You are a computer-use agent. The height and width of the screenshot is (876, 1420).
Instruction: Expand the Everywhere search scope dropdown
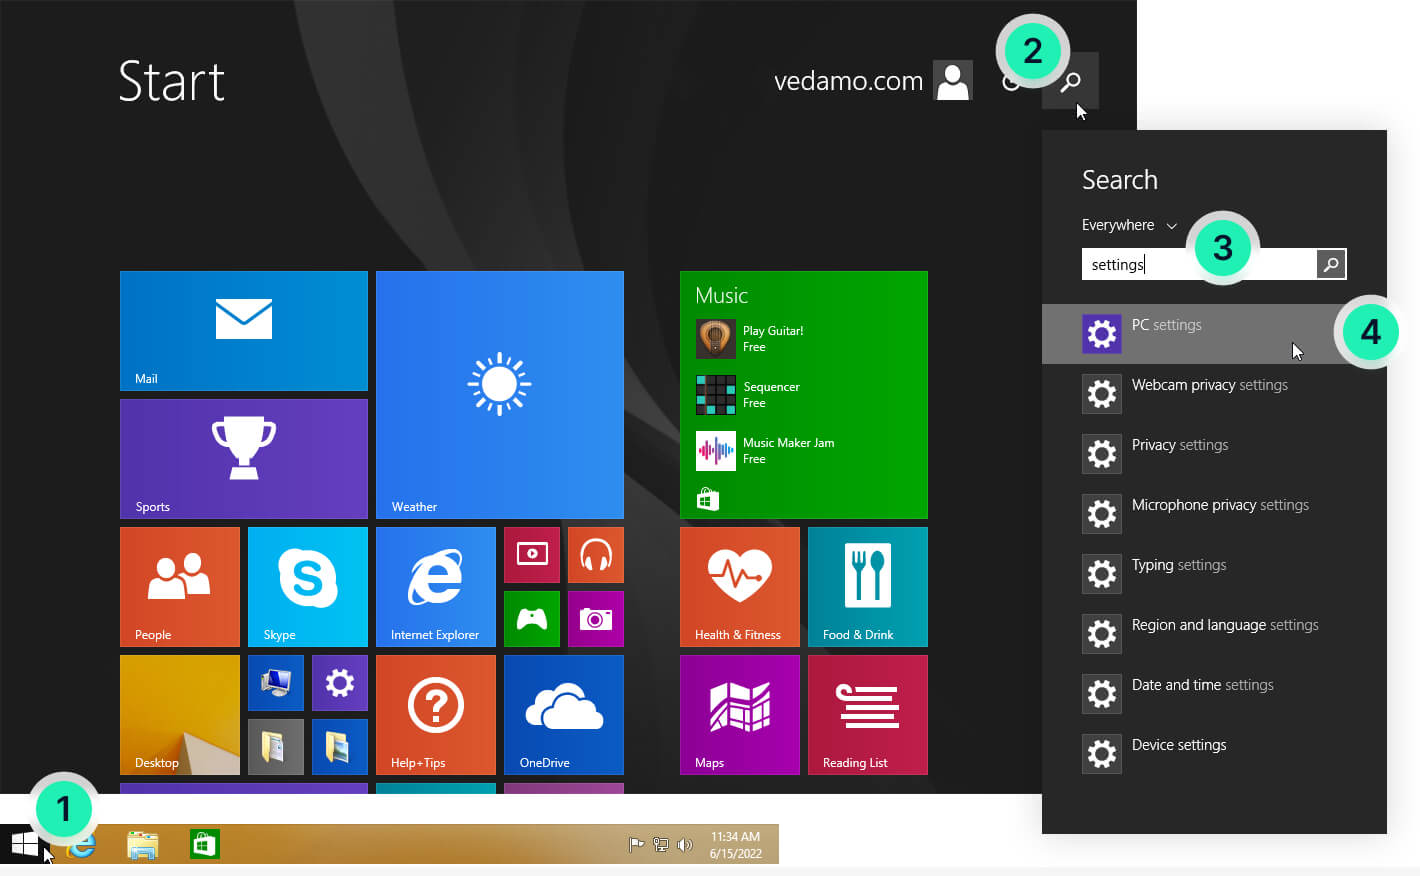[1130, 225]
